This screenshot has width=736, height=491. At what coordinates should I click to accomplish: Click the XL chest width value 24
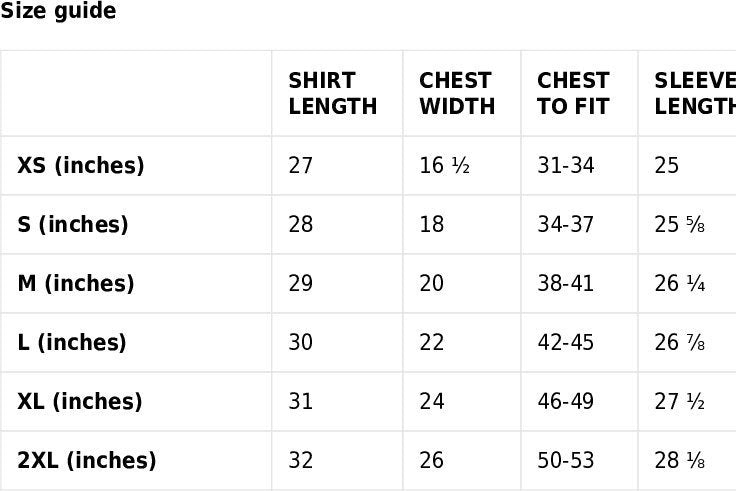tap(432, 401)
